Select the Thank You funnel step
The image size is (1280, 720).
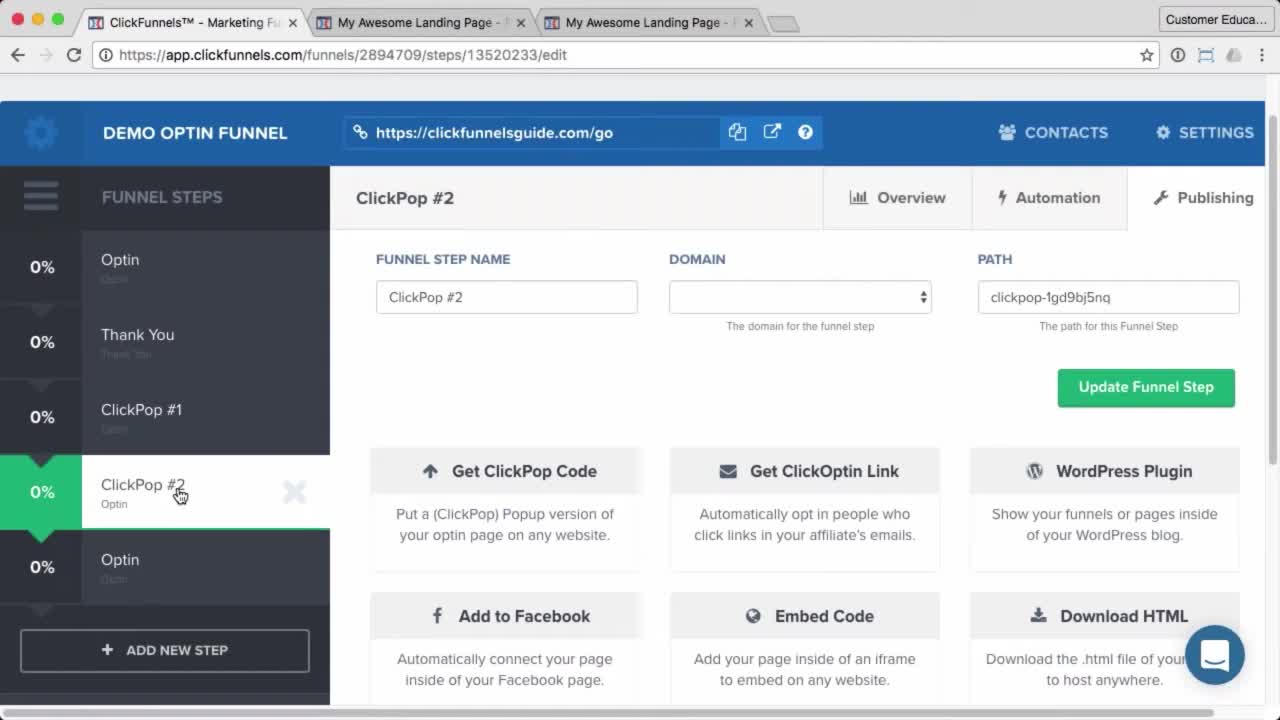[x=165, y=342]
